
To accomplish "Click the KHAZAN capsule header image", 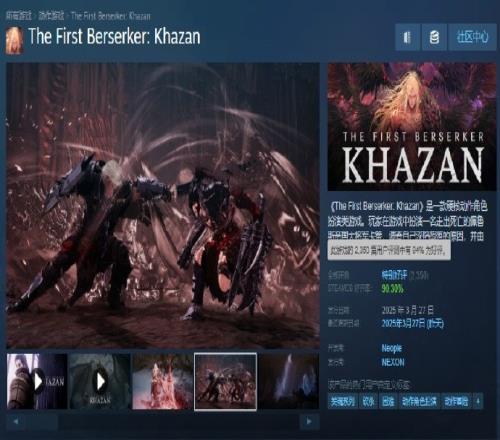I will coord(412,127).
